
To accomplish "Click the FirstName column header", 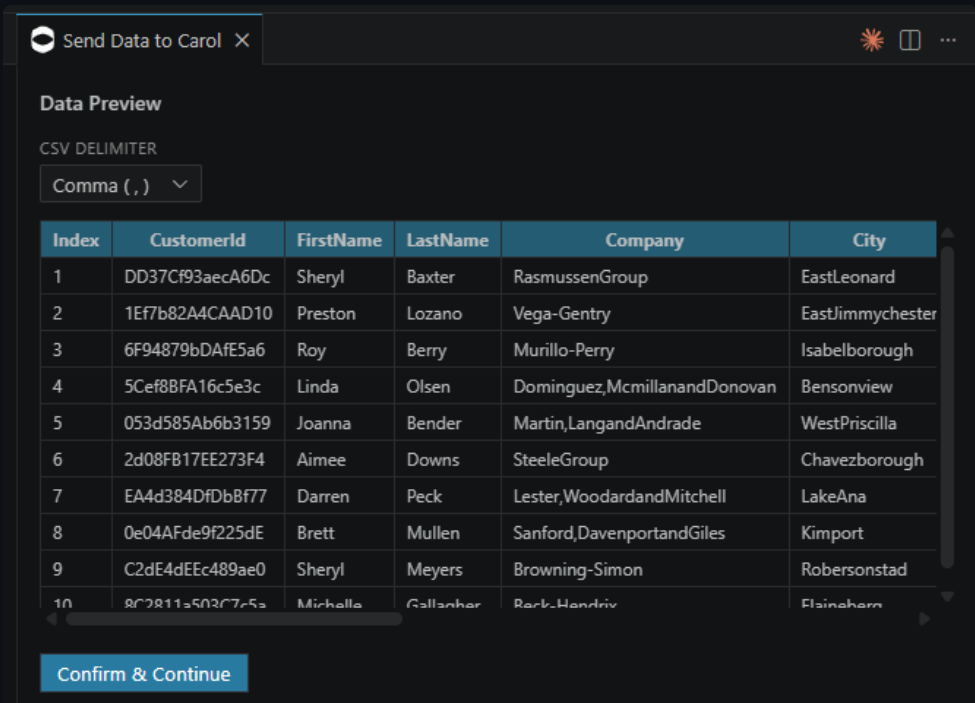I will point(339,240).
